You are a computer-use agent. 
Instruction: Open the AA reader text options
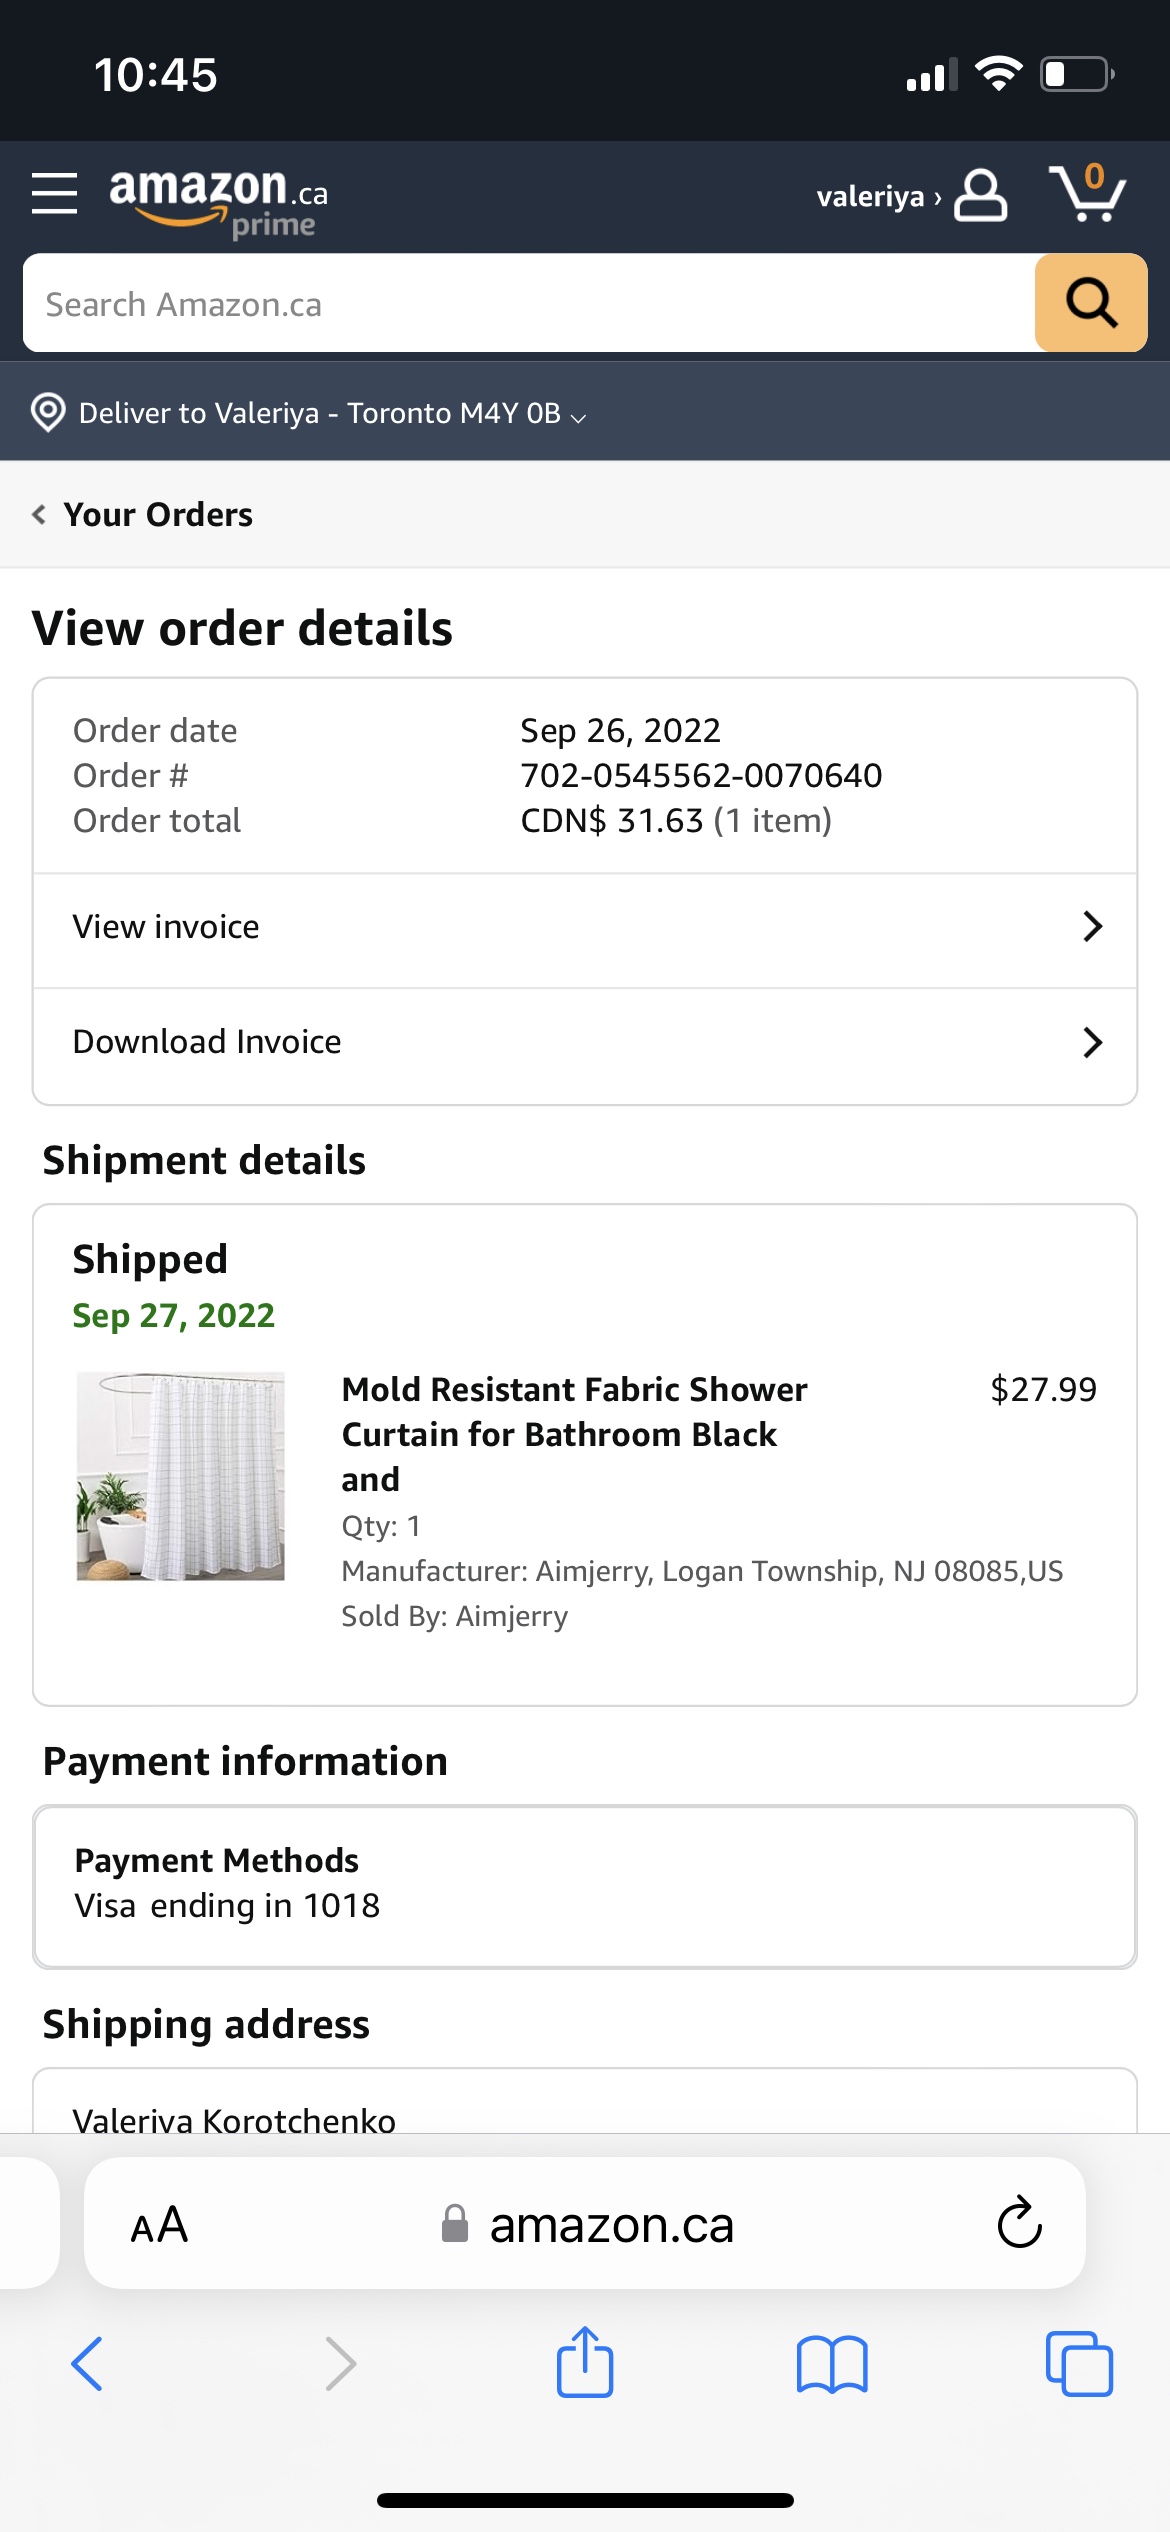point(159,2225)
